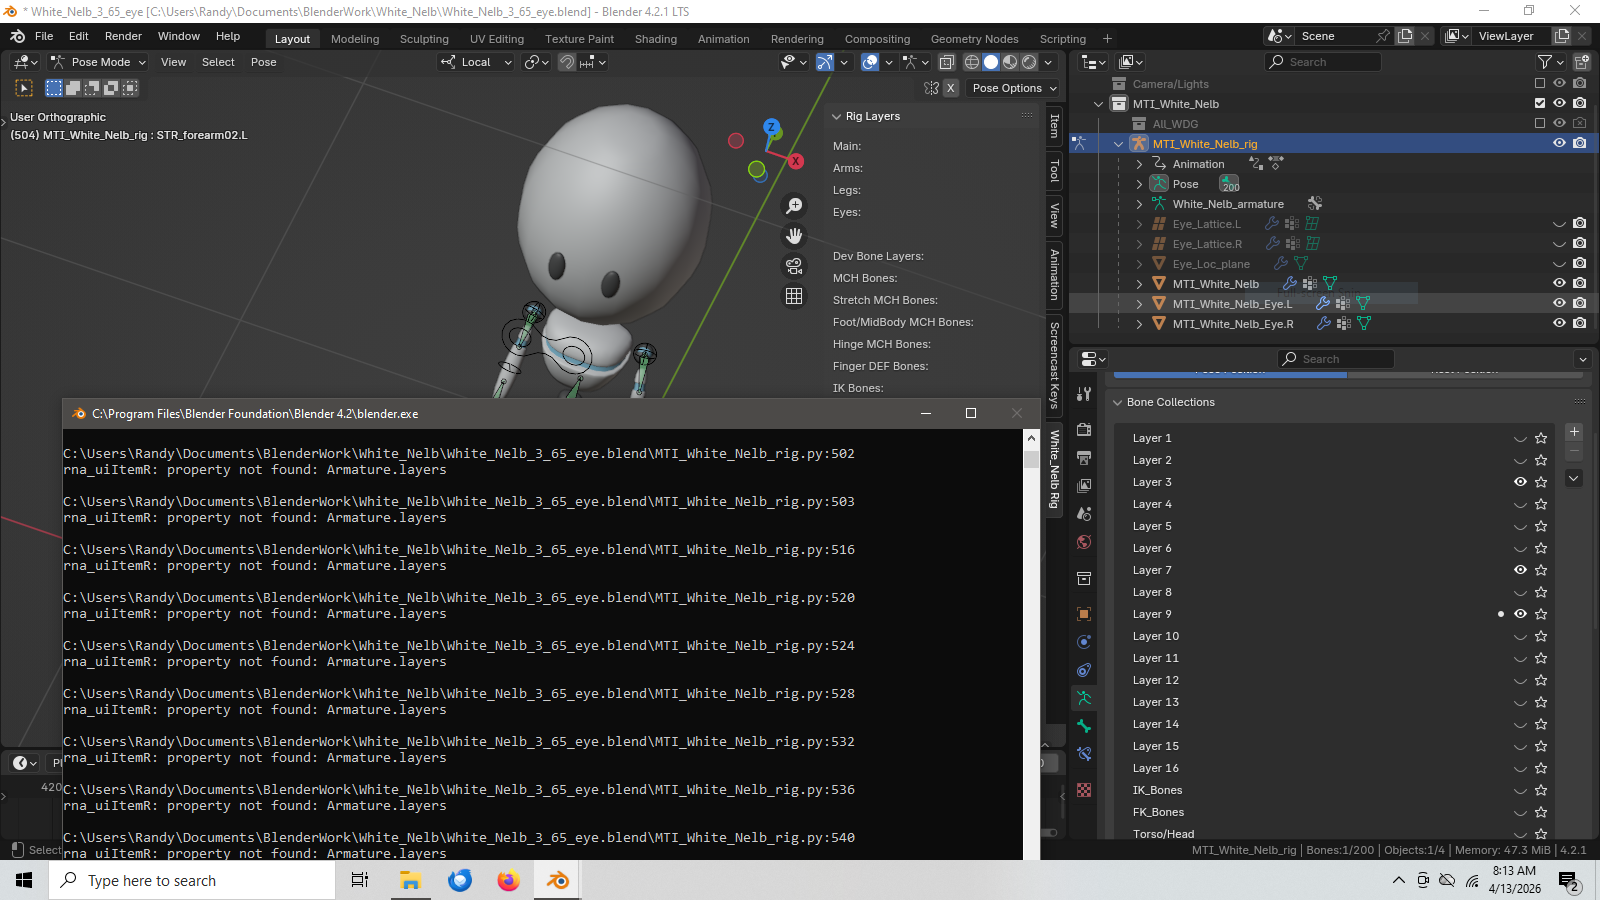Viewport: 1600px width, 900px height.
Task: Open the Local transform orientation dropdown
Action: (x=476, y=62)
